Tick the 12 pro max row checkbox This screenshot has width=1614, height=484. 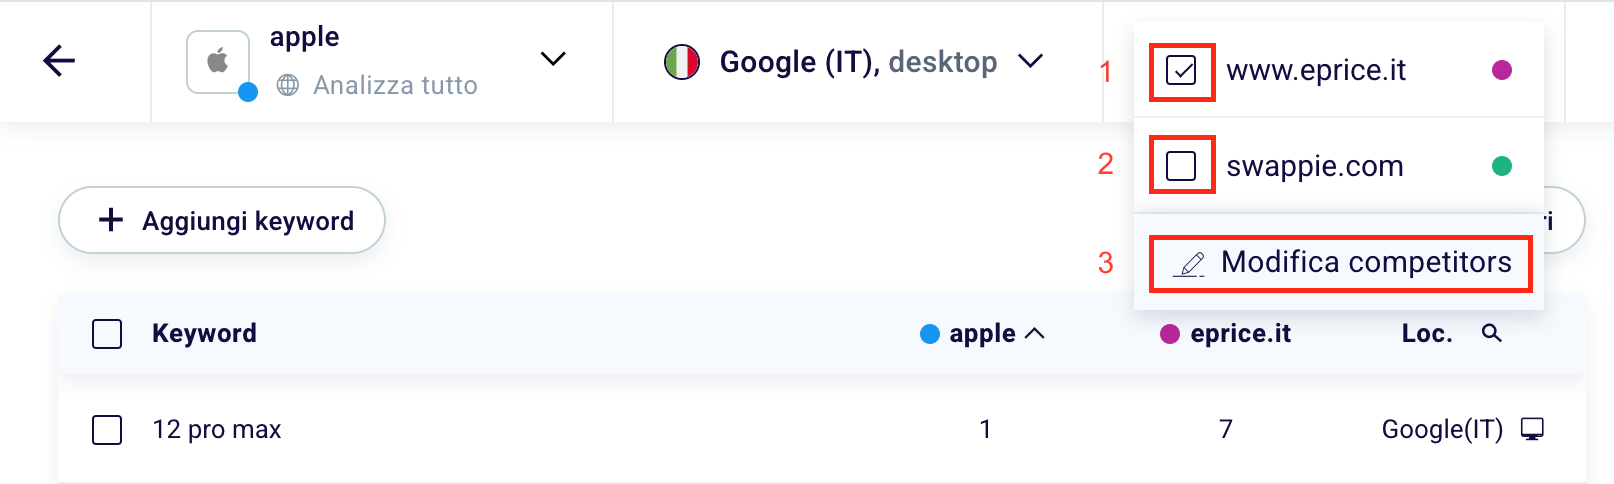coord(107,430)
